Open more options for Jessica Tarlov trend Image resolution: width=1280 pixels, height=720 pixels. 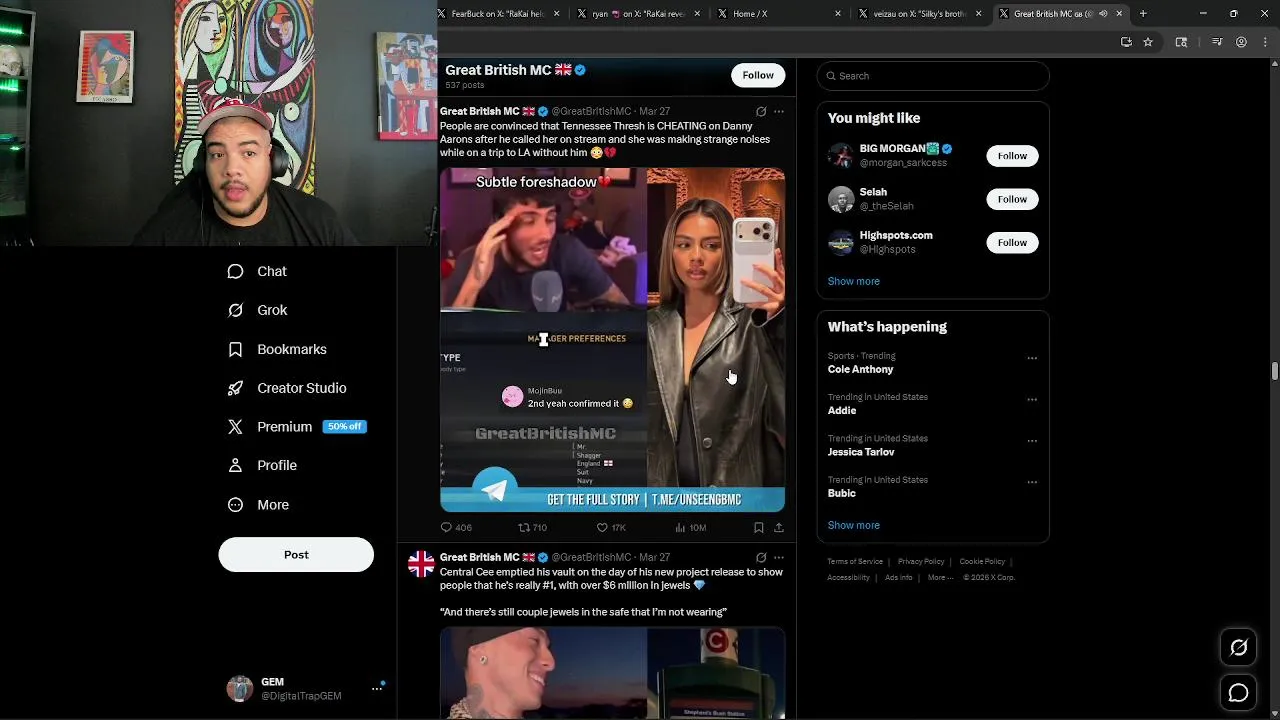[x=1032, y=441]
